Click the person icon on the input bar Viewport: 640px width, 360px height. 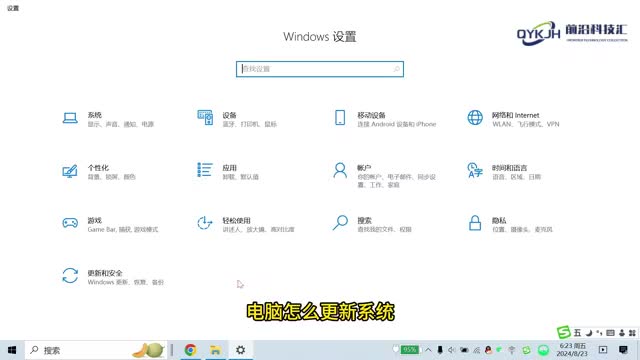coord(622,333)
